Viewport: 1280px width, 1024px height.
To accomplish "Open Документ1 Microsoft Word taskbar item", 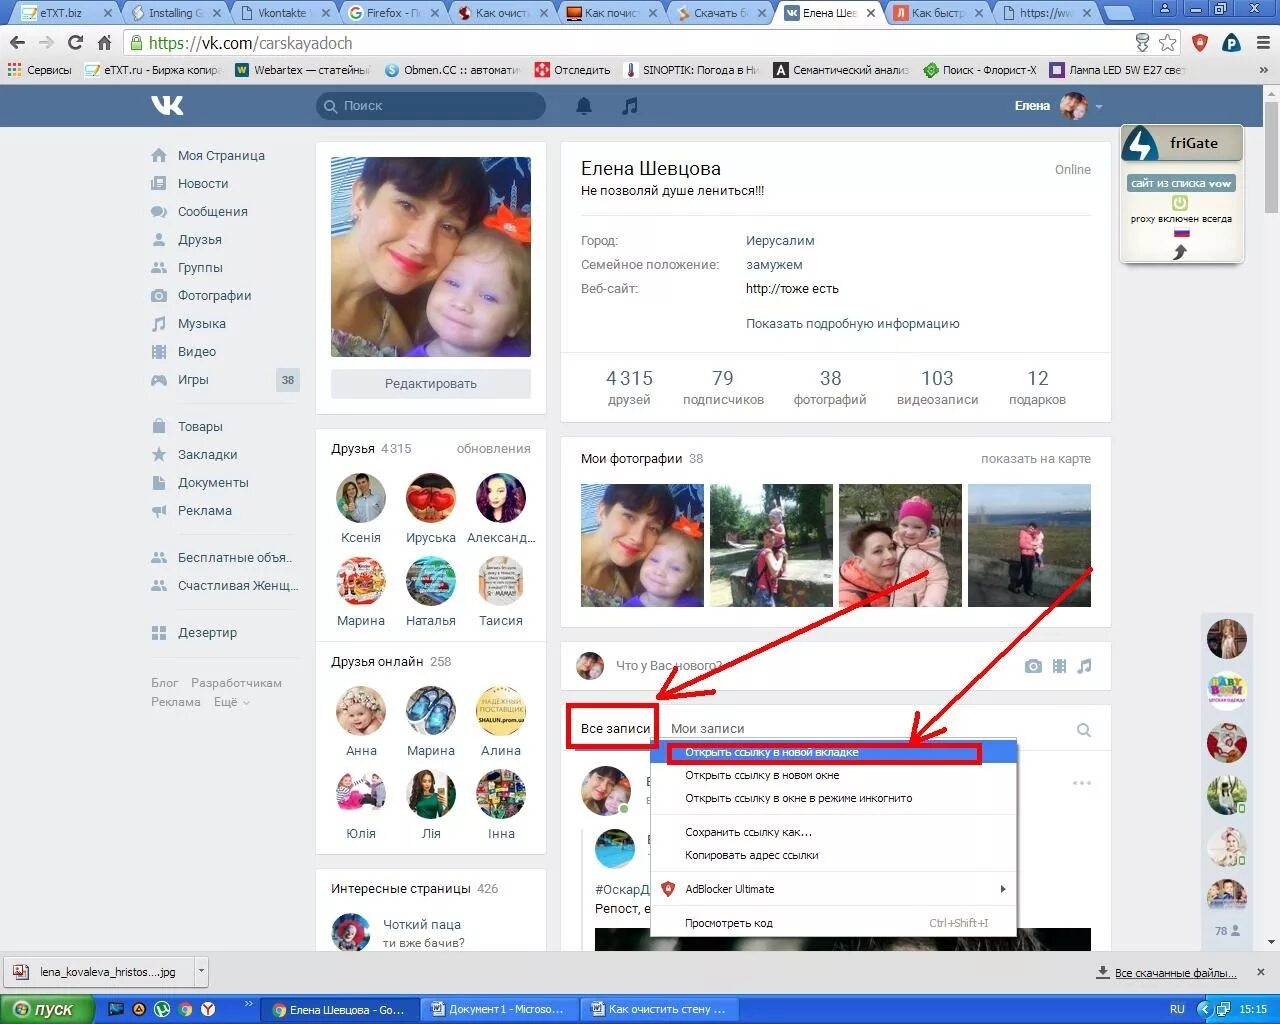I will [x=497, y=1009].
